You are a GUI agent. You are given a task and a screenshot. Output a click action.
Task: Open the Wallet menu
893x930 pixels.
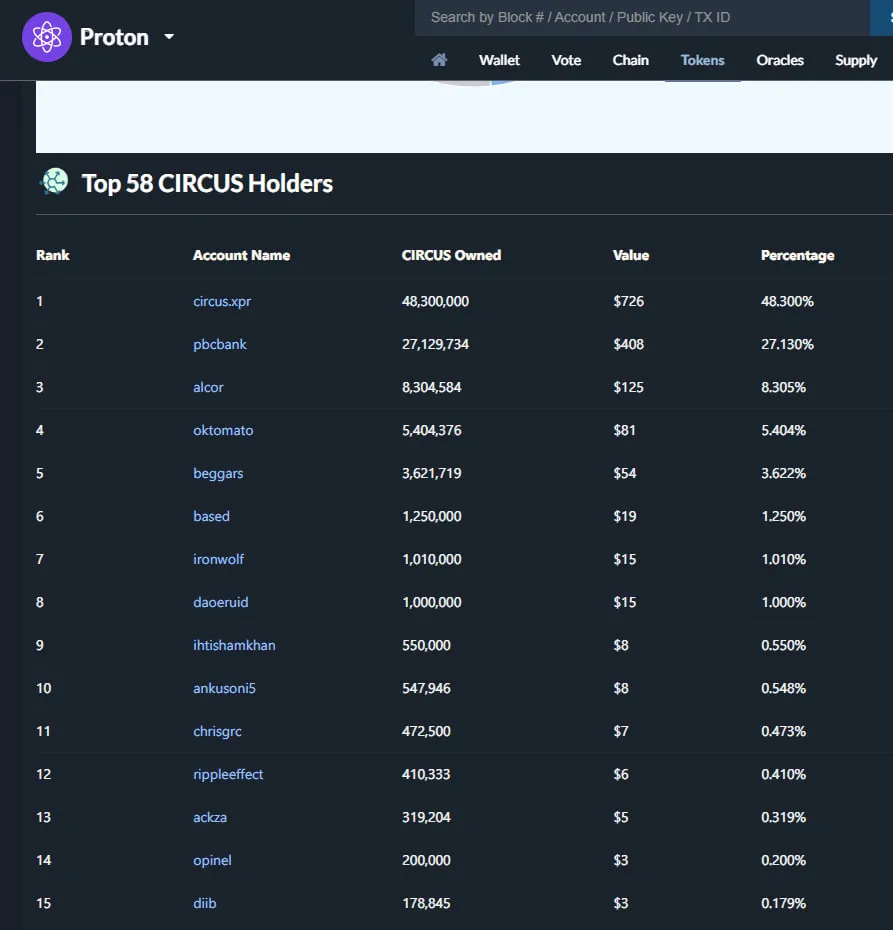pos(499,60)
